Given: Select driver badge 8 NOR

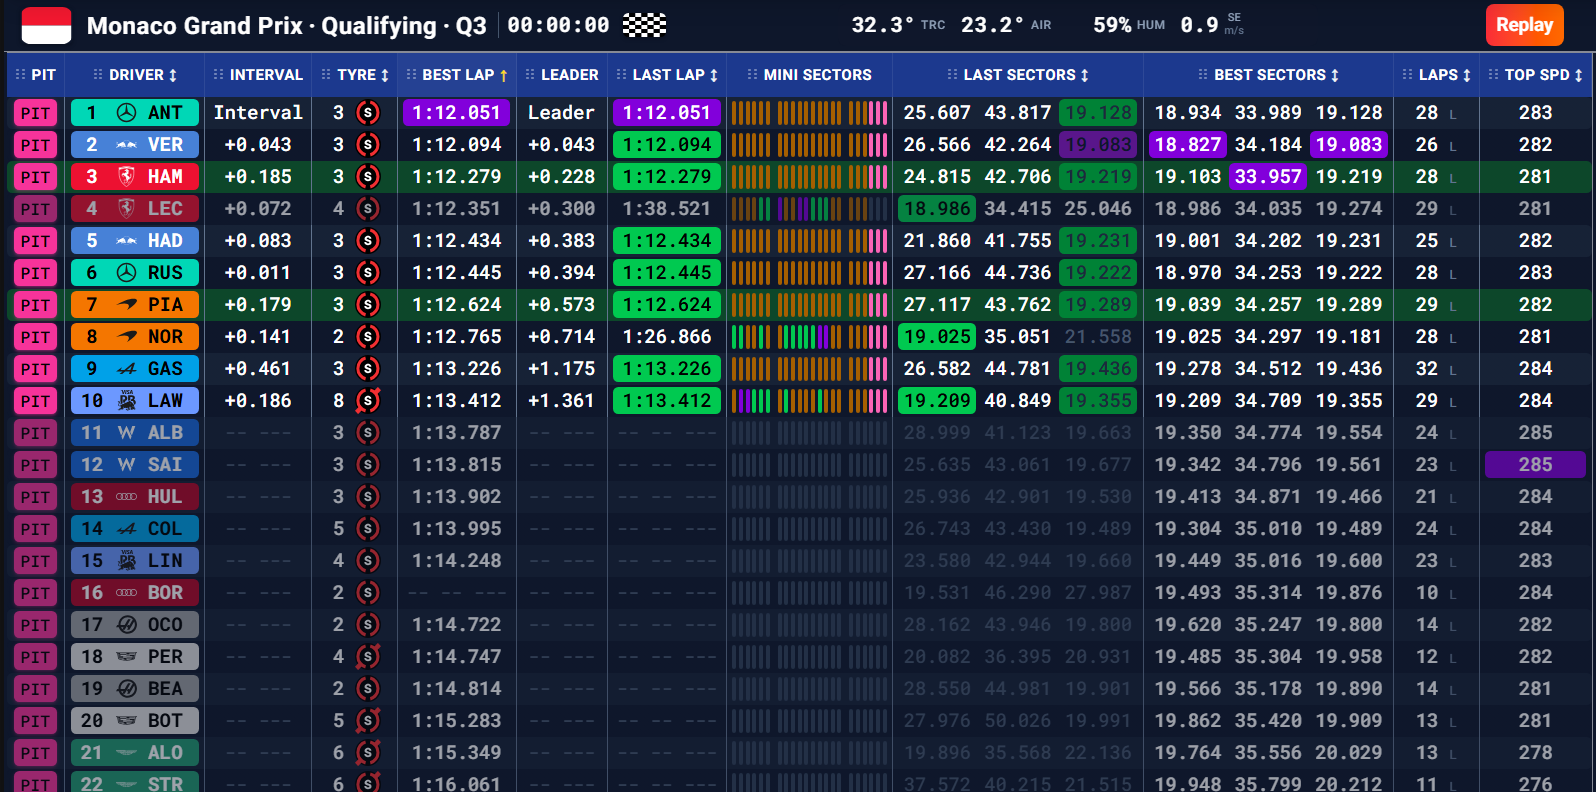Looking at the screenshot, I should coord(135,337).
